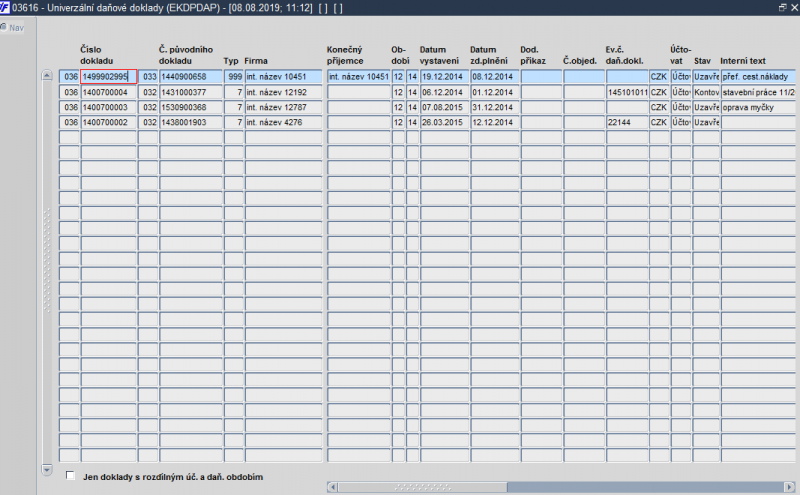Image resolution: width=800 pixels, height=495 pixels.
Task: Click prefix 033 in first row
Action: click(148, 77)
